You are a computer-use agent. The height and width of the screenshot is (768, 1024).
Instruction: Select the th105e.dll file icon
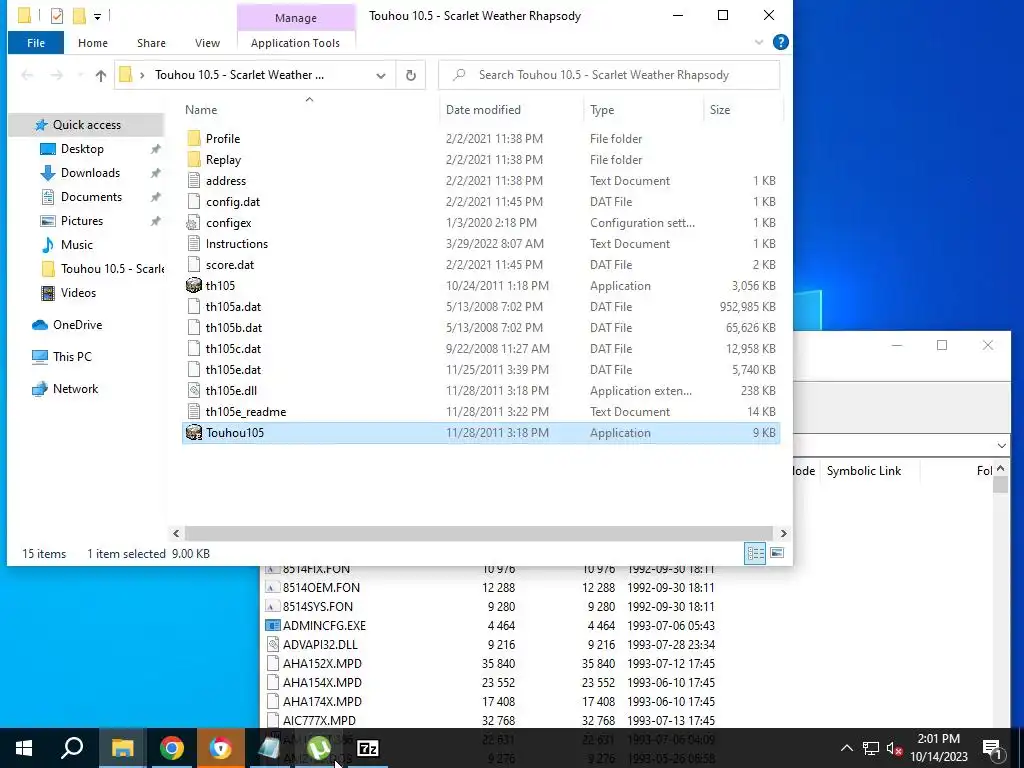coord(193,391)
